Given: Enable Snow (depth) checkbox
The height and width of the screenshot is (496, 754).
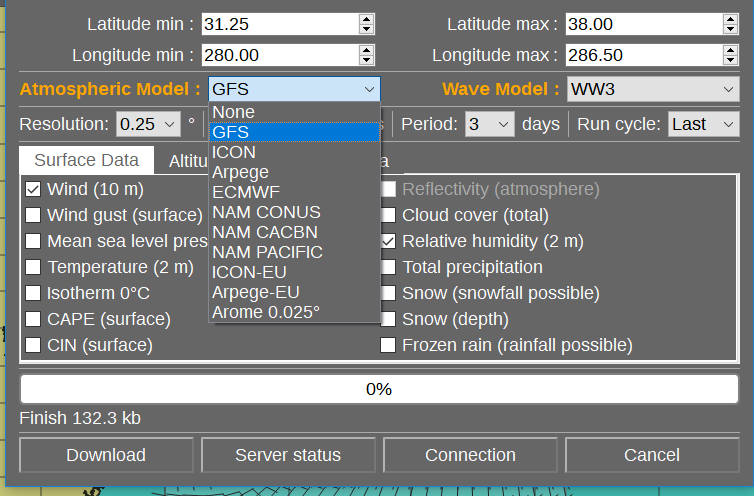Looking at the screenshot, I should [389, 319].
